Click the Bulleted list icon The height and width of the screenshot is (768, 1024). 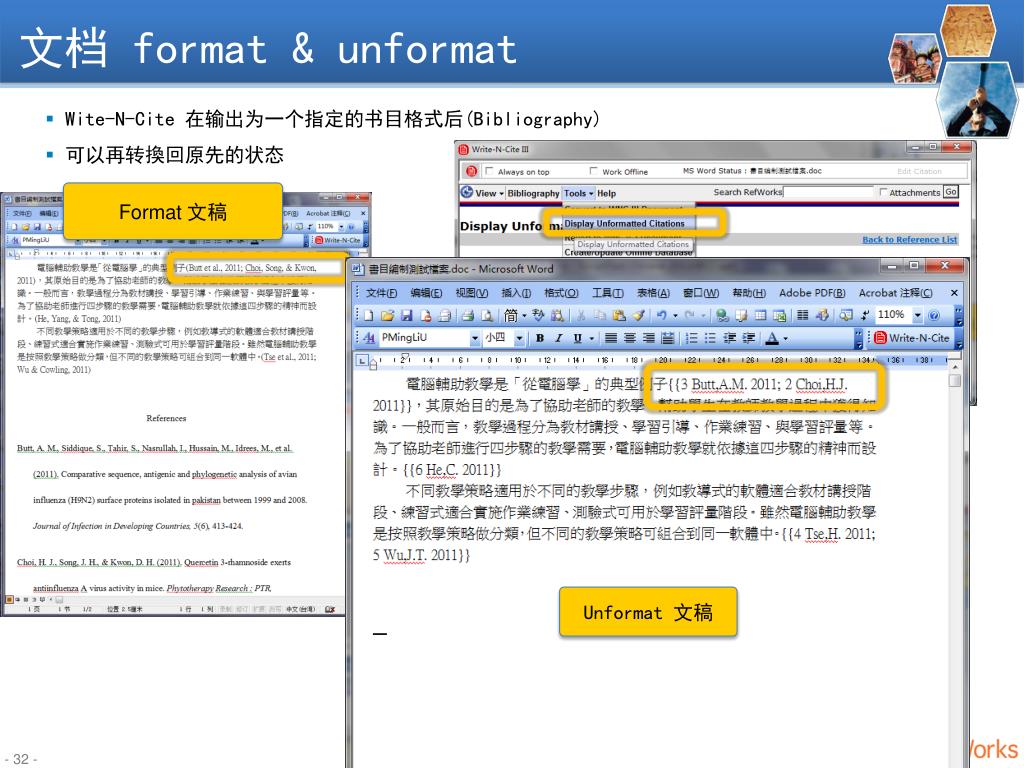[x=710, y=338]
